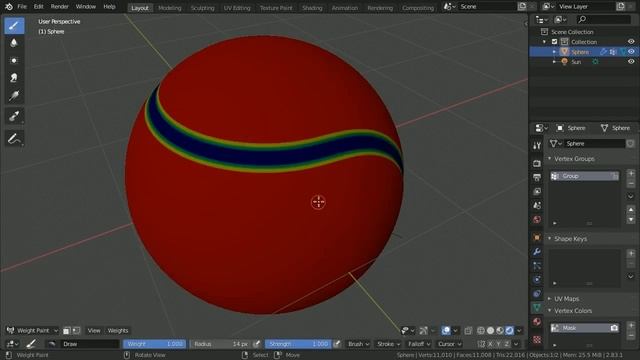
Task: Switch to Material Preview shading
Action: tap(500, 330)
